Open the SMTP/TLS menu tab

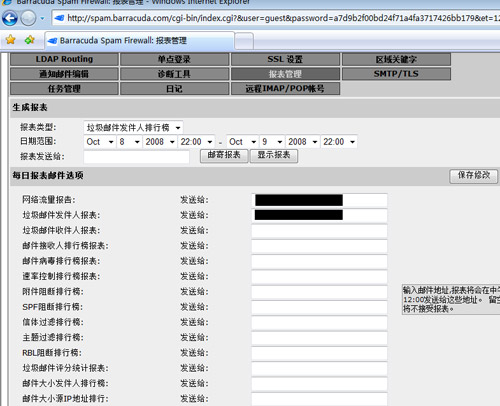coord(396,74)
